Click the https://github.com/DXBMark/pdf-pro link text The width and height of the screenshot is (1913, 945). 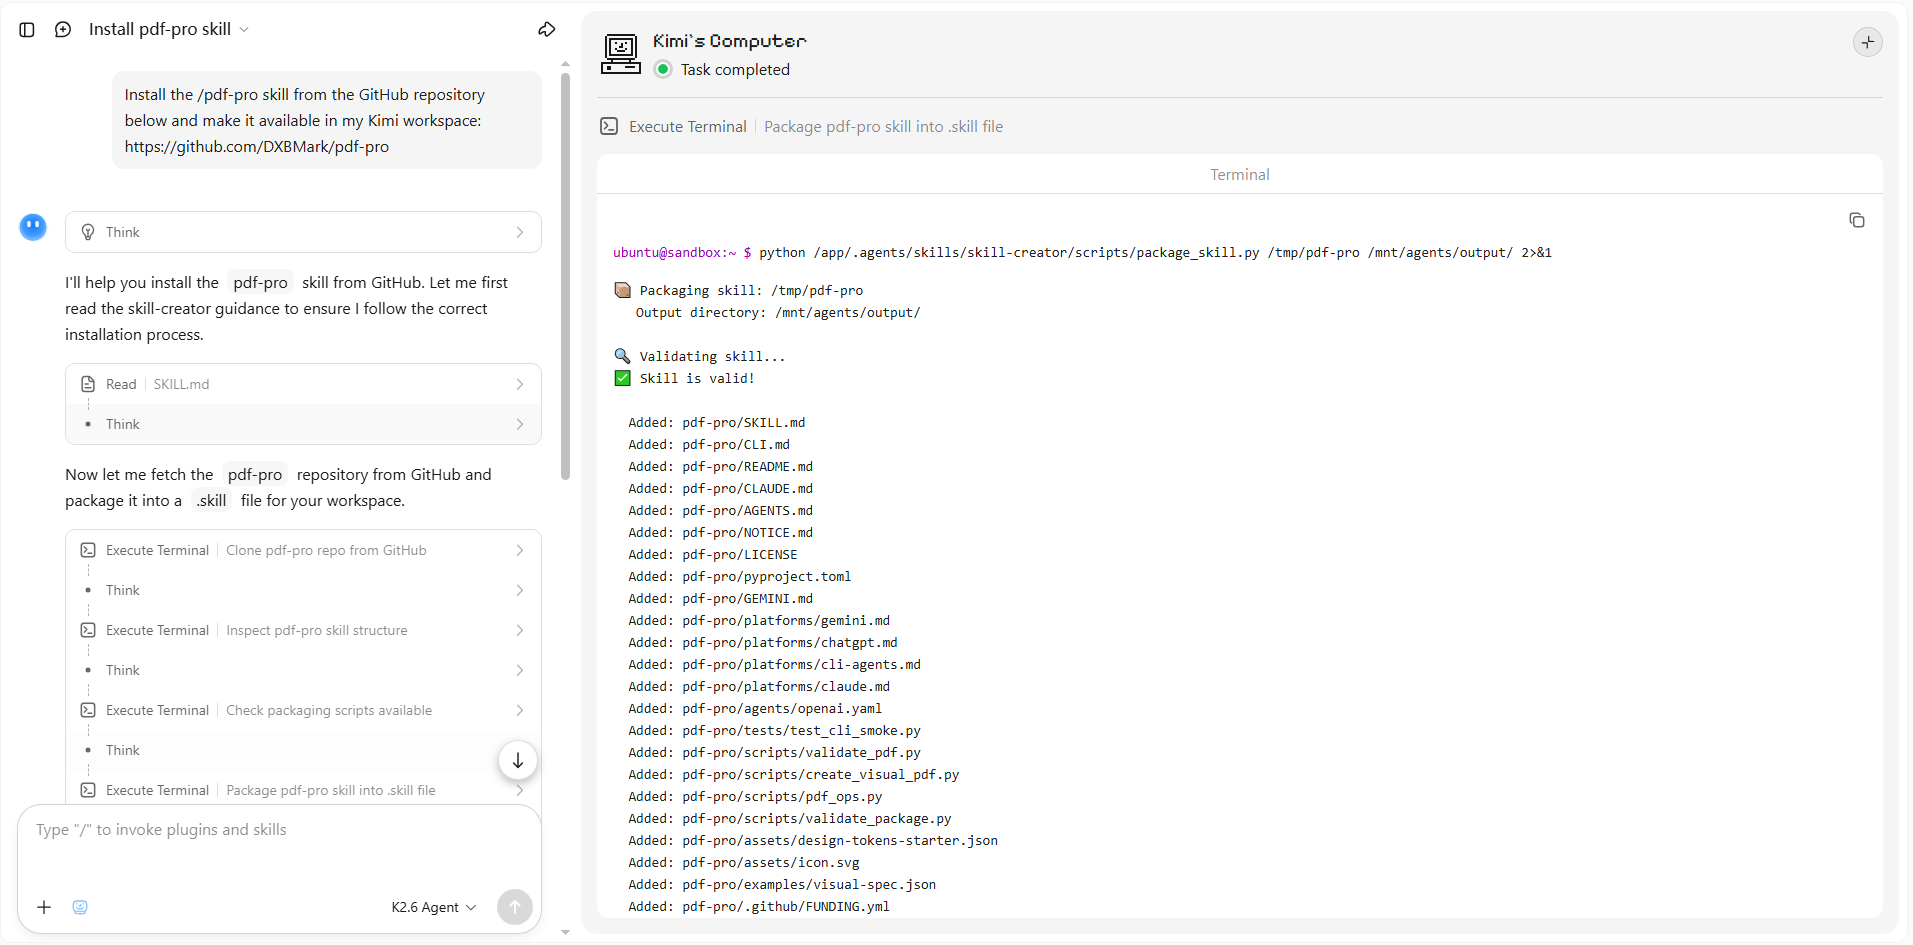click(257, 146)
